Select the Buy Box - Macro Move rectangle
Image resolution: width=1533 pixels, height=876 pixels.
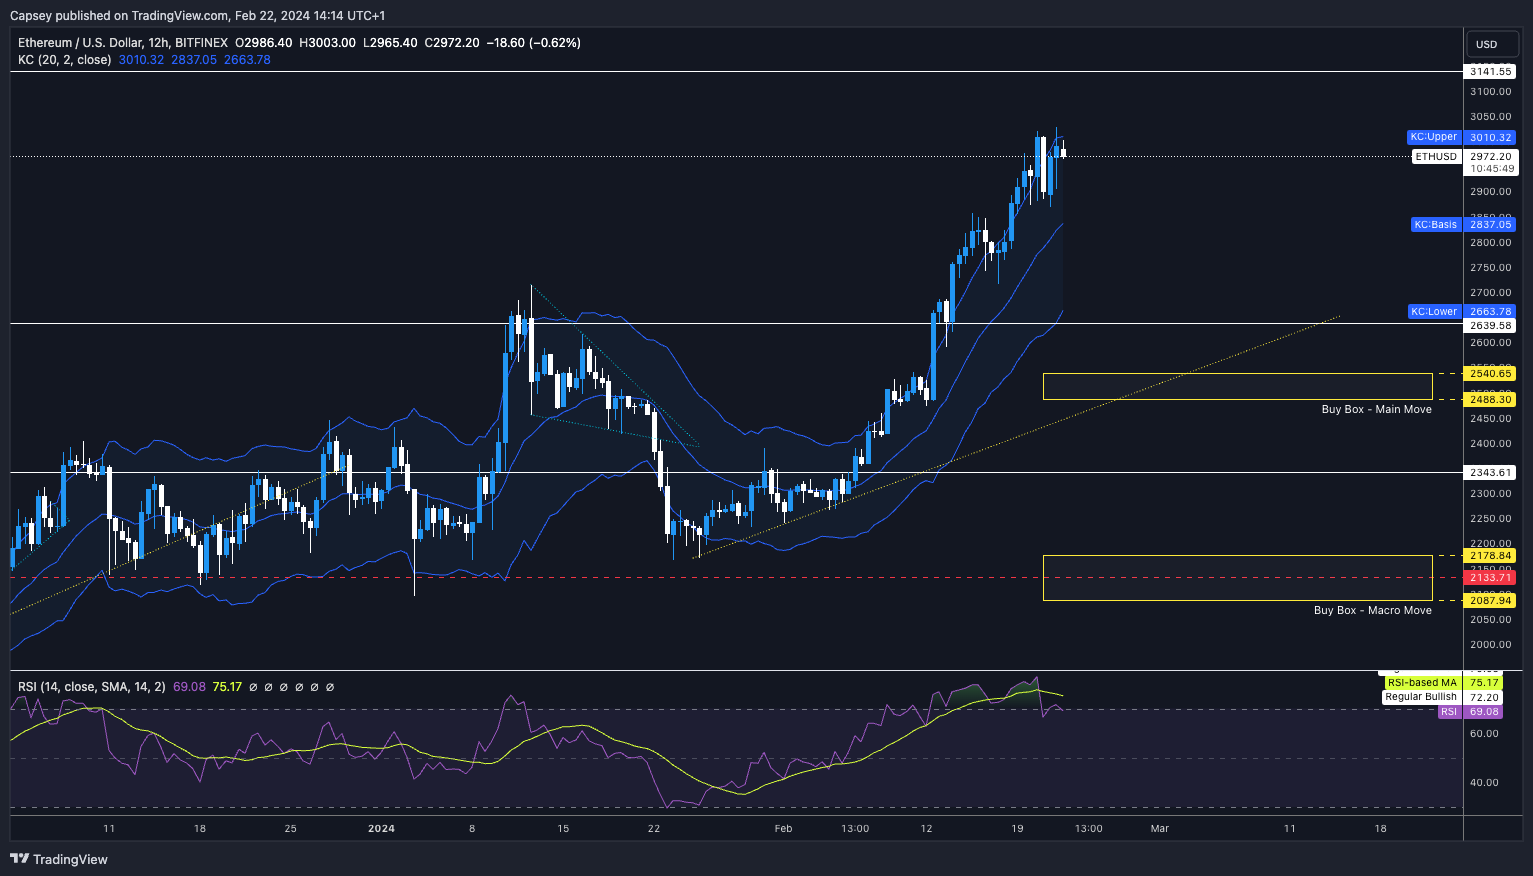coord(1237,578)
